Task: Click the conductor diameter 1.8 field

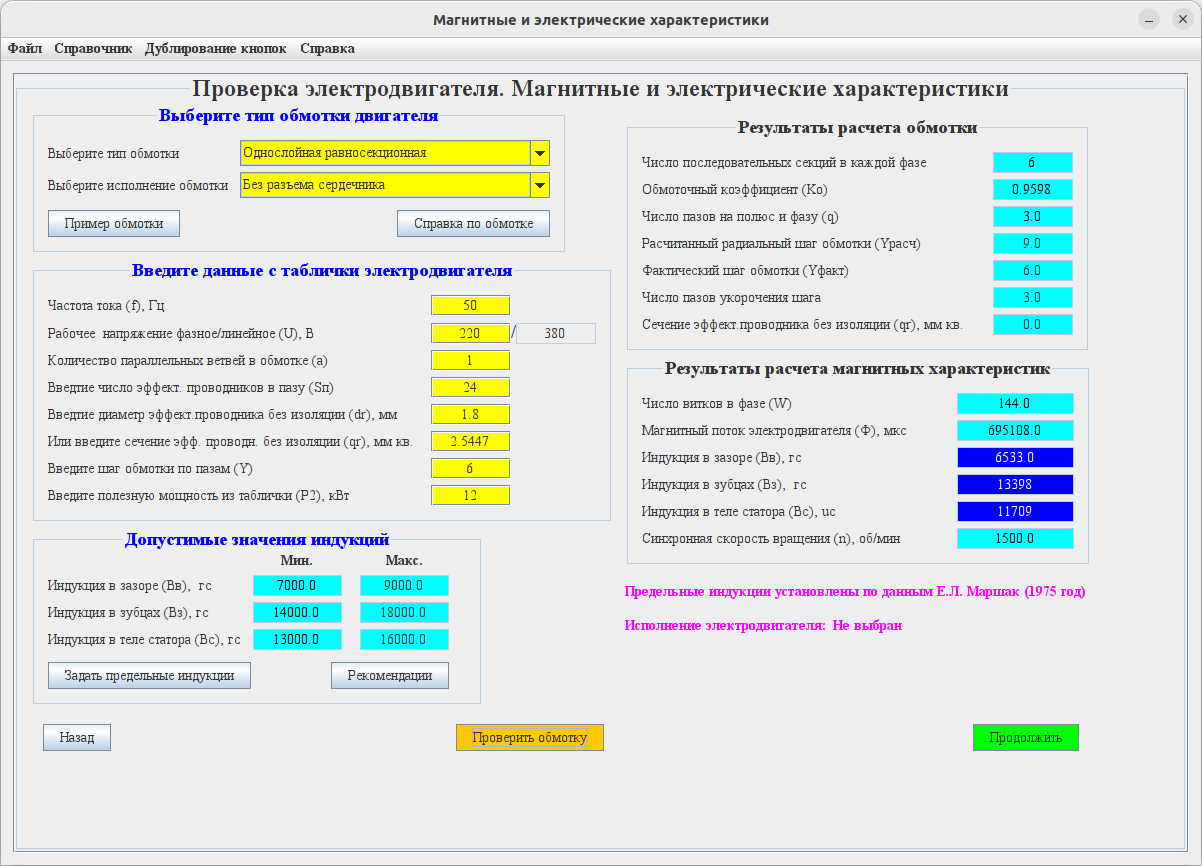Action: click(470, 414)
